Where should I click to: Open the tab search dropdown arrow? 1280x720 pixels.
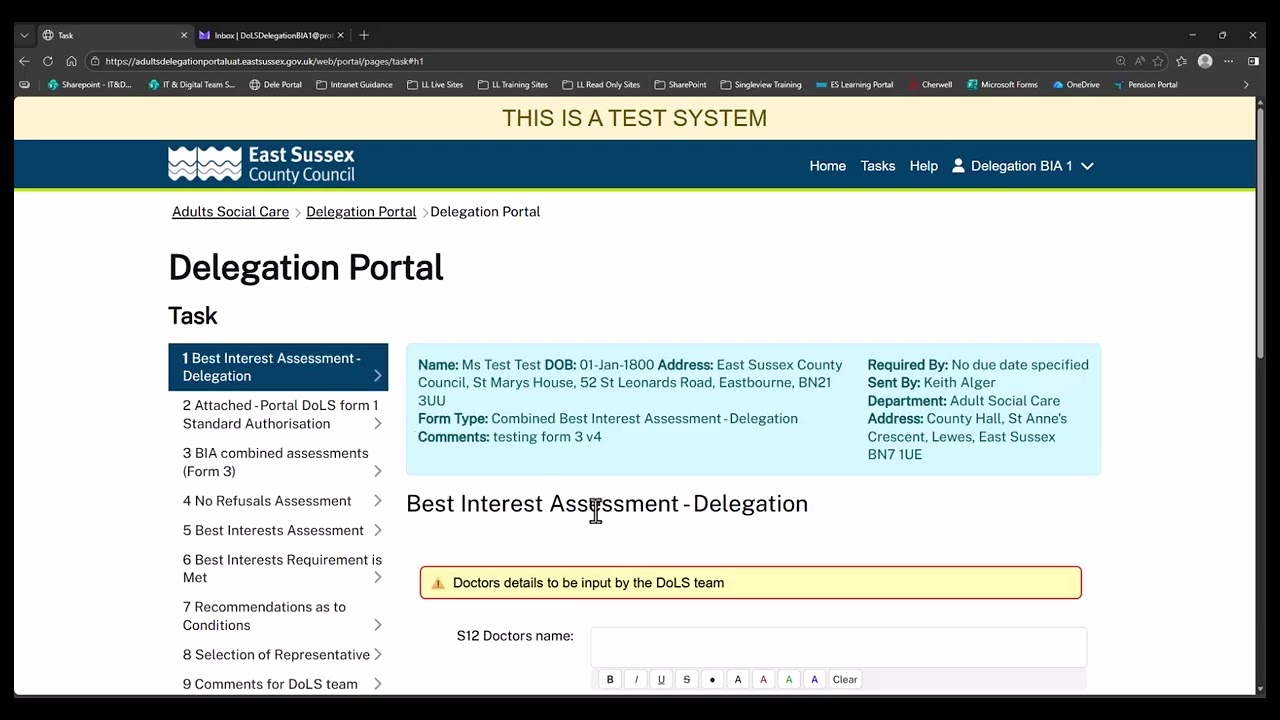point(24,35)
